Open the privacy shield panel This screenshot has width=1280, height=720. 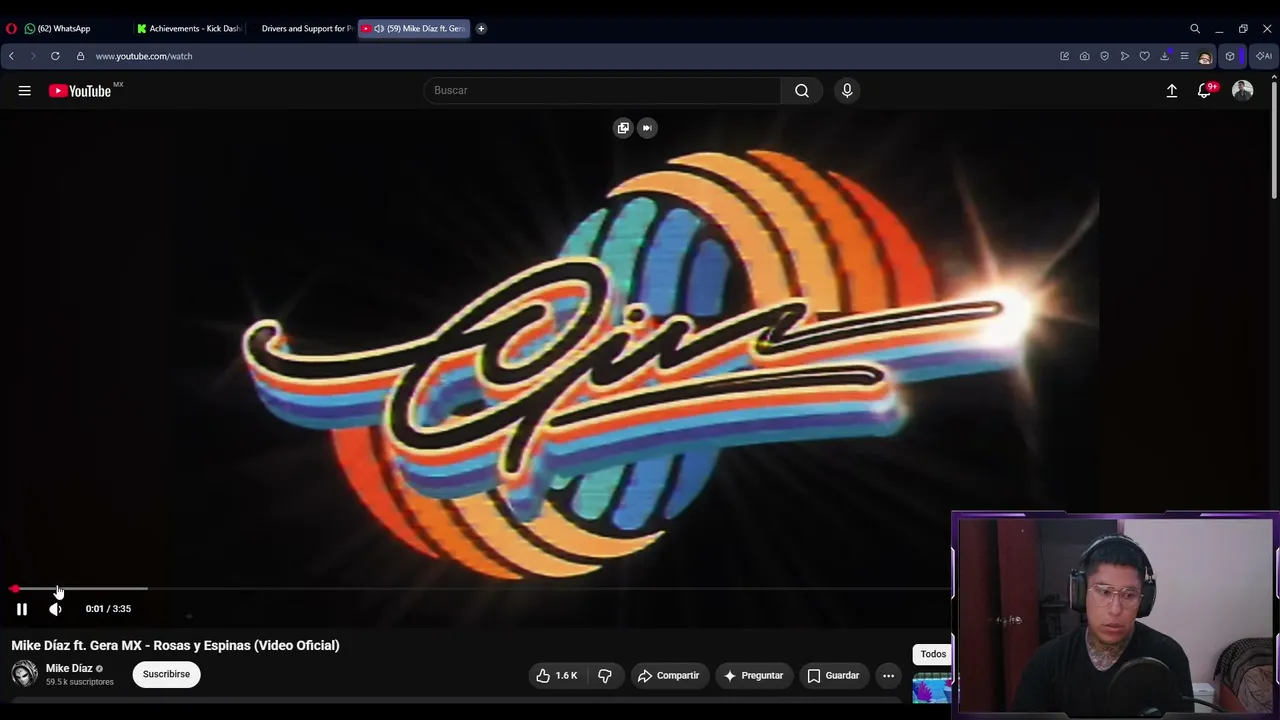coord(1104,56)
